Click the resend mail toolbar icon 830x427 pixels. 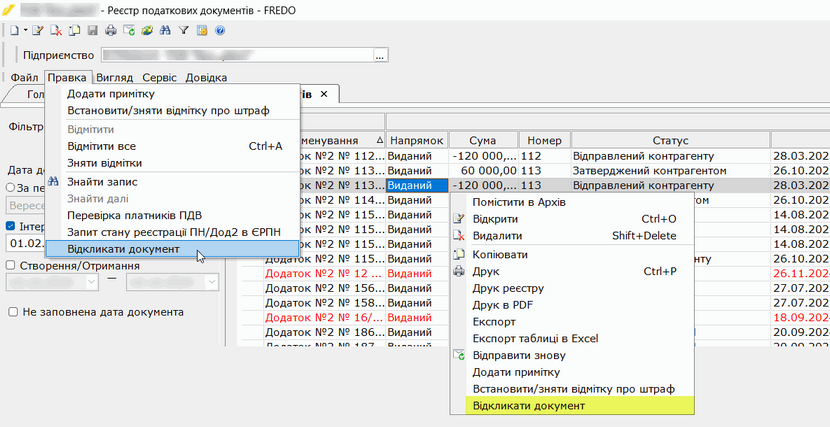coord(129,31)
